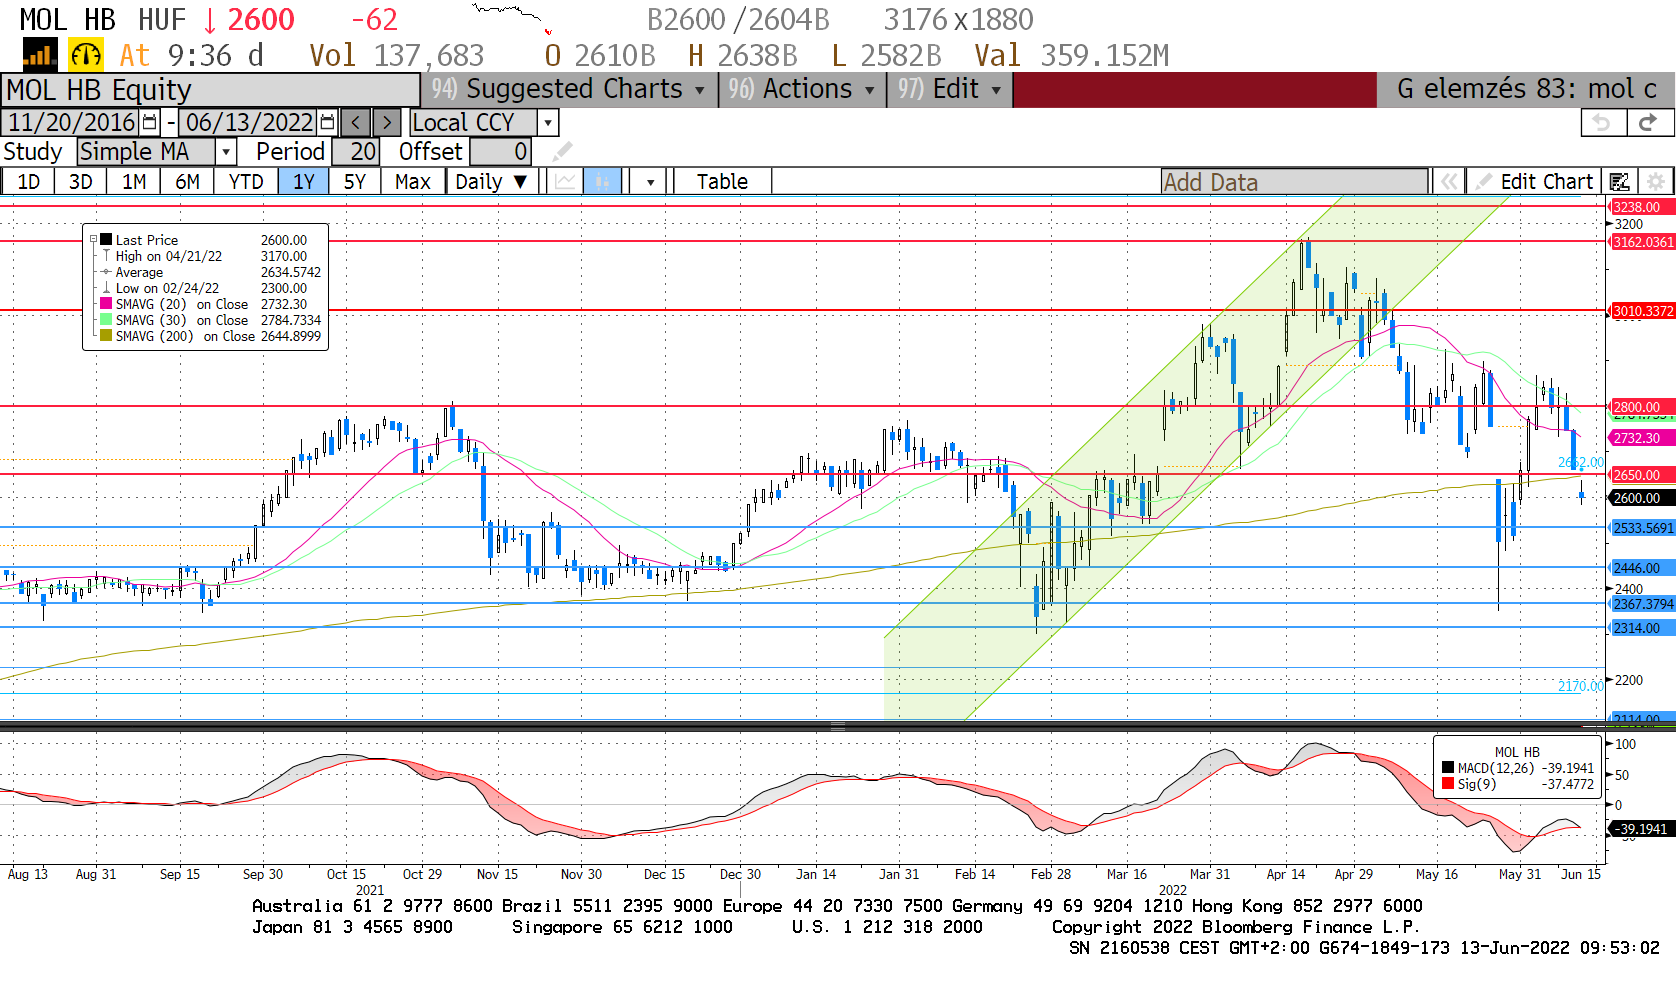Click the Offset field showing 0
The width and height of the screenshot is (1676, 991).
click(x=500, y=151)
